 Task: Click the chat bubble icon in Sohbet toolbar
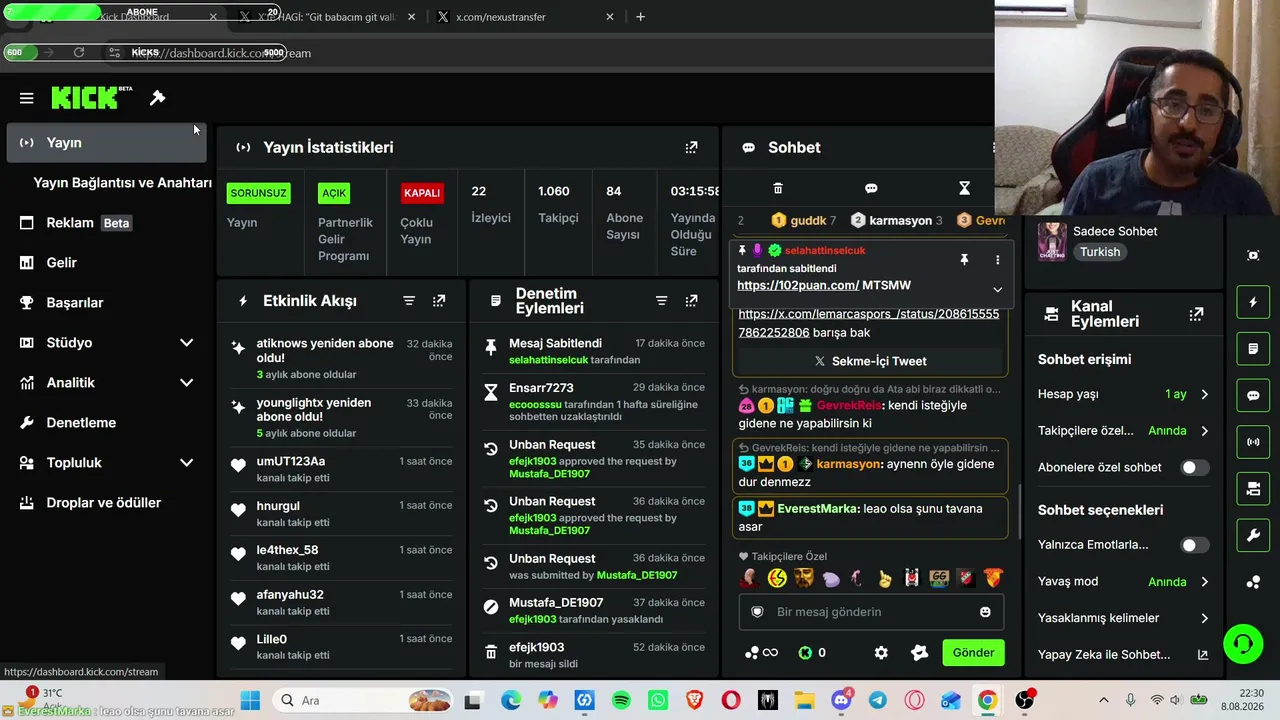pyautogui.click(x=871, y=188)
